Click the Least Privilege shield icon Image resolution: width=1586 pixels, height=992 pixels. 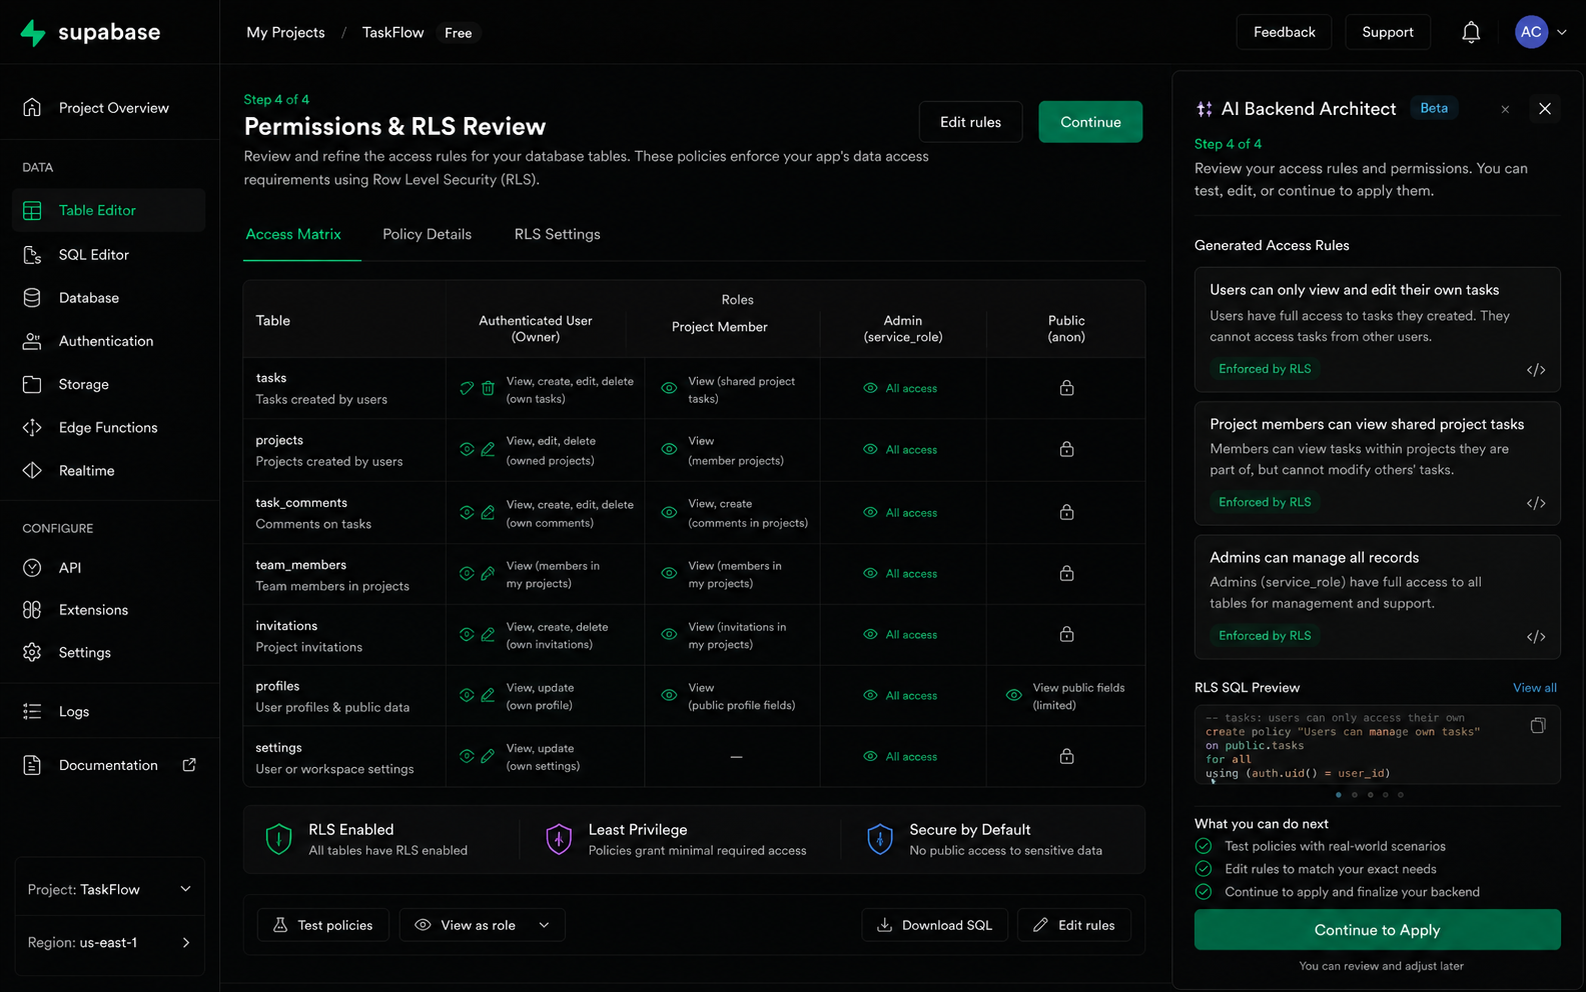(x=559, y=839)
